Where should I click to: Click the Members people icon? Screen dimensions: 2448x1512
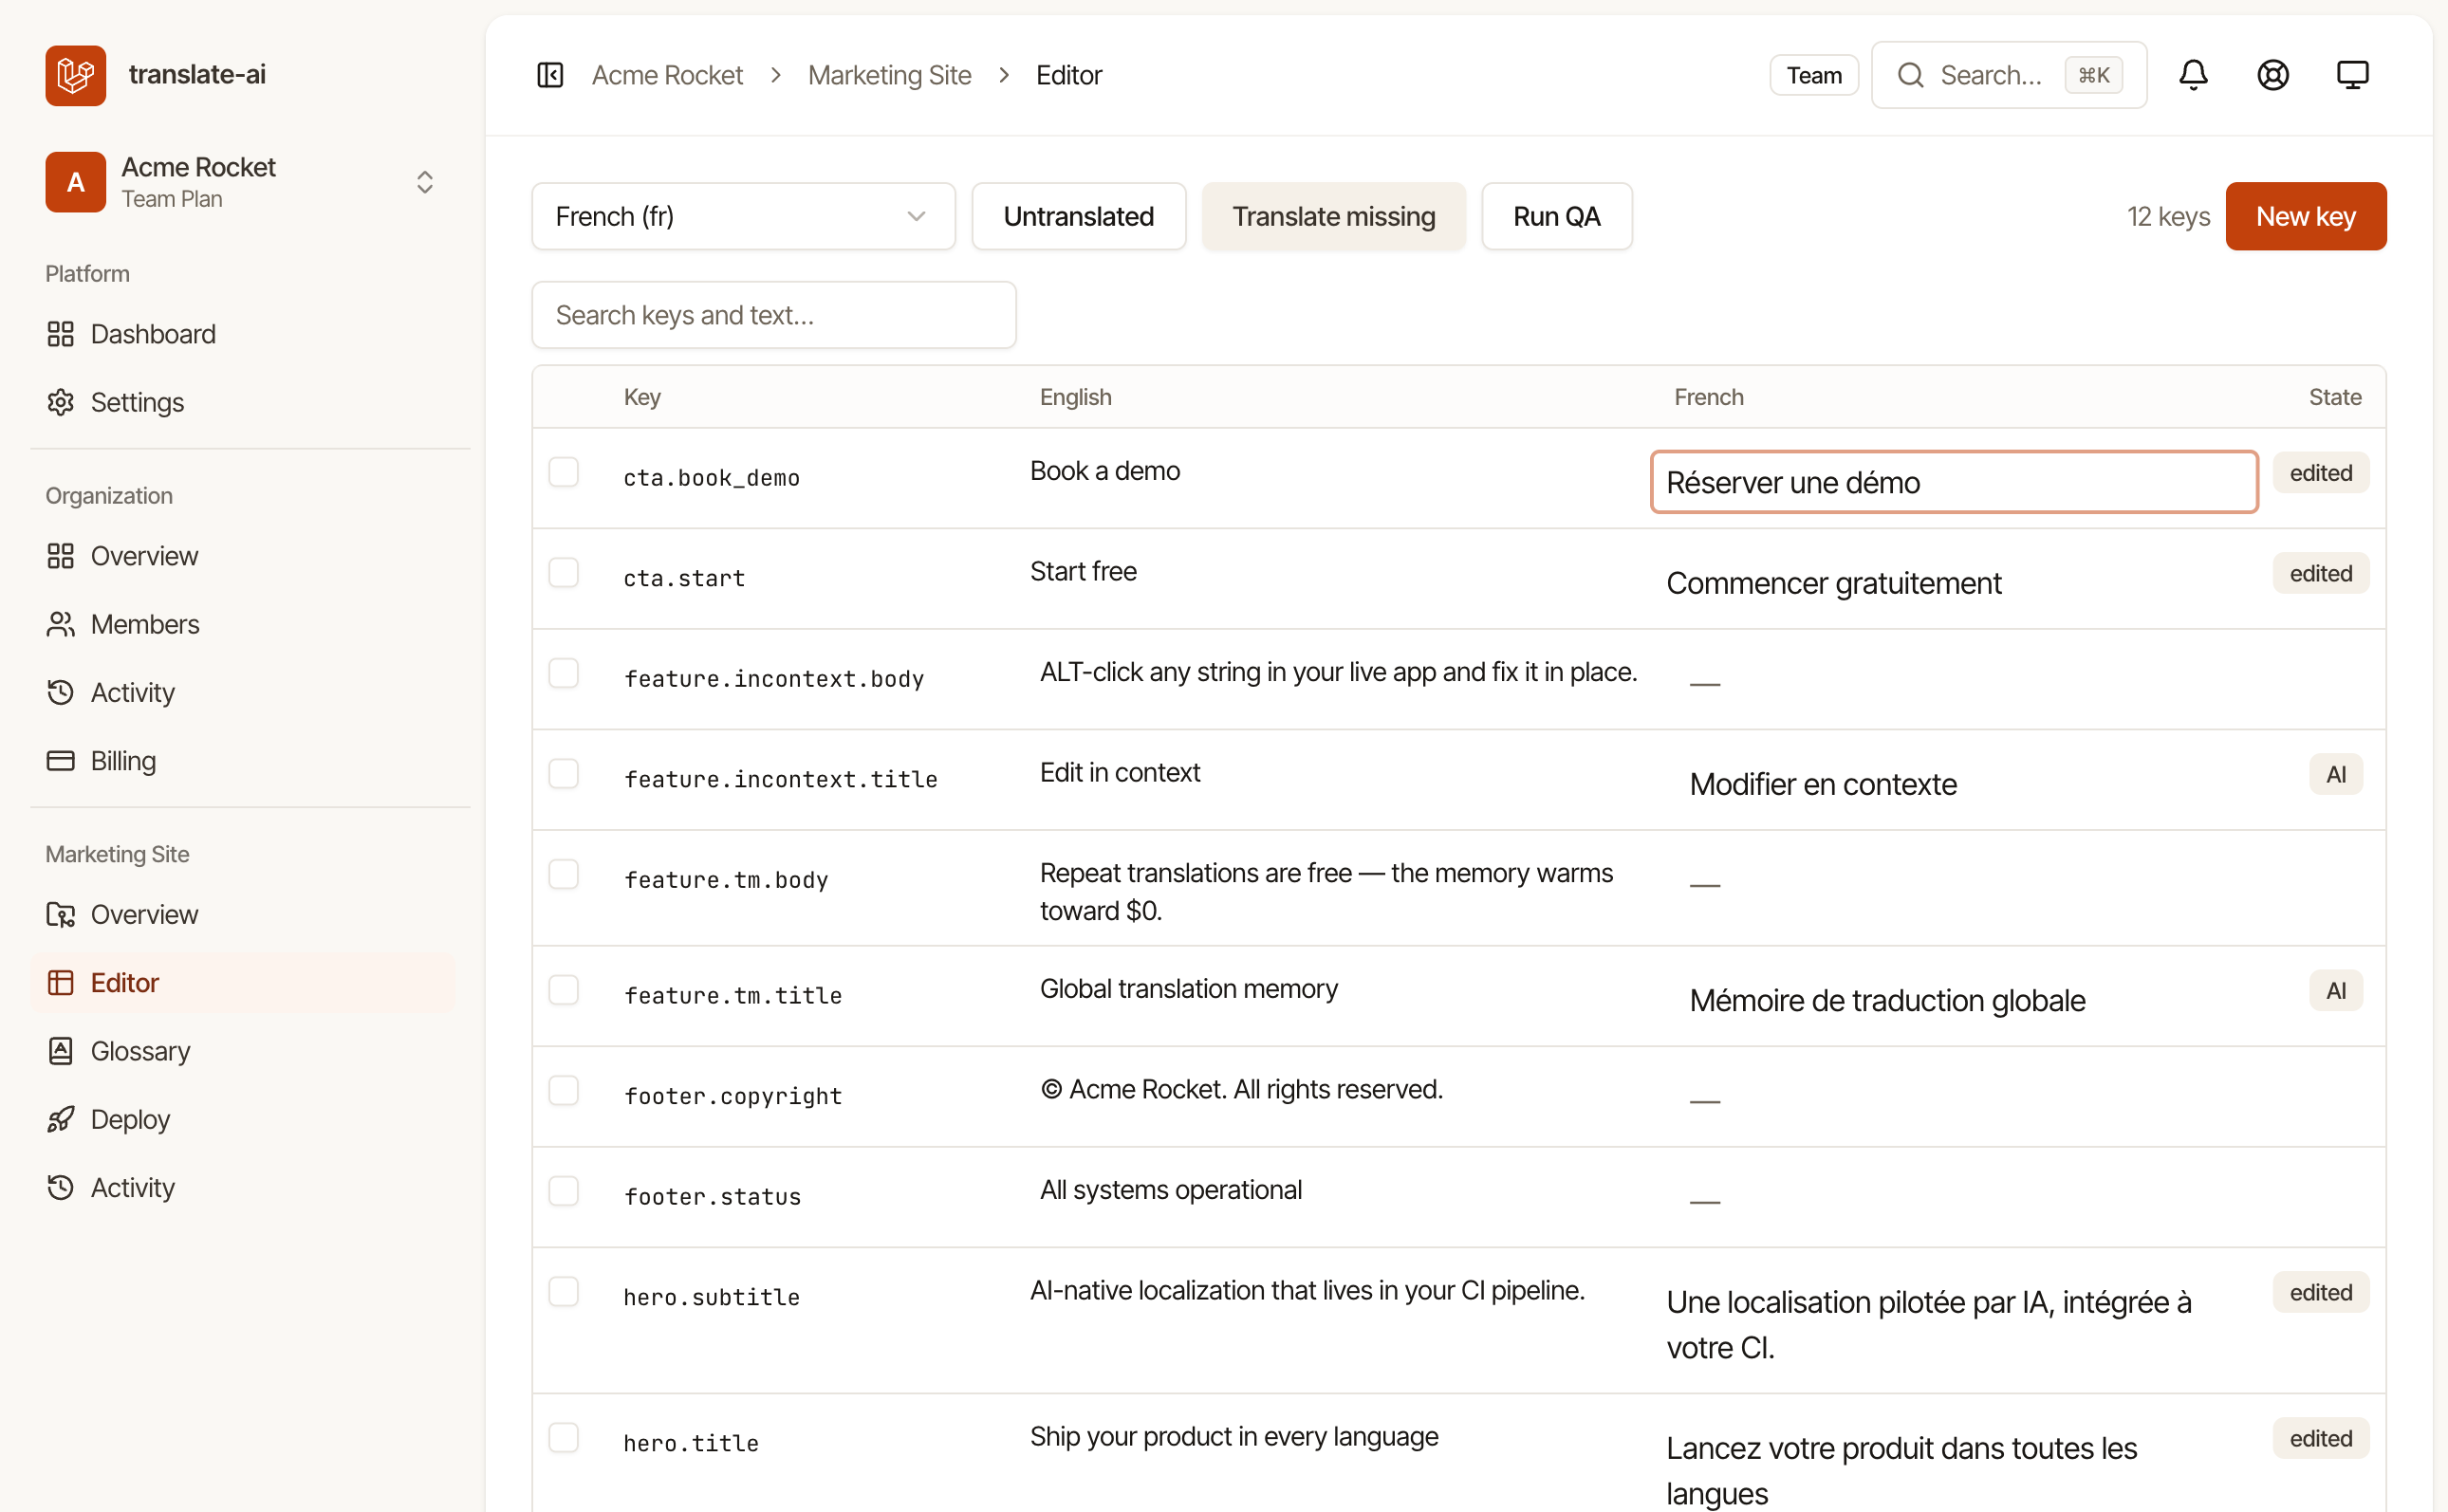[x=61, y=624]
